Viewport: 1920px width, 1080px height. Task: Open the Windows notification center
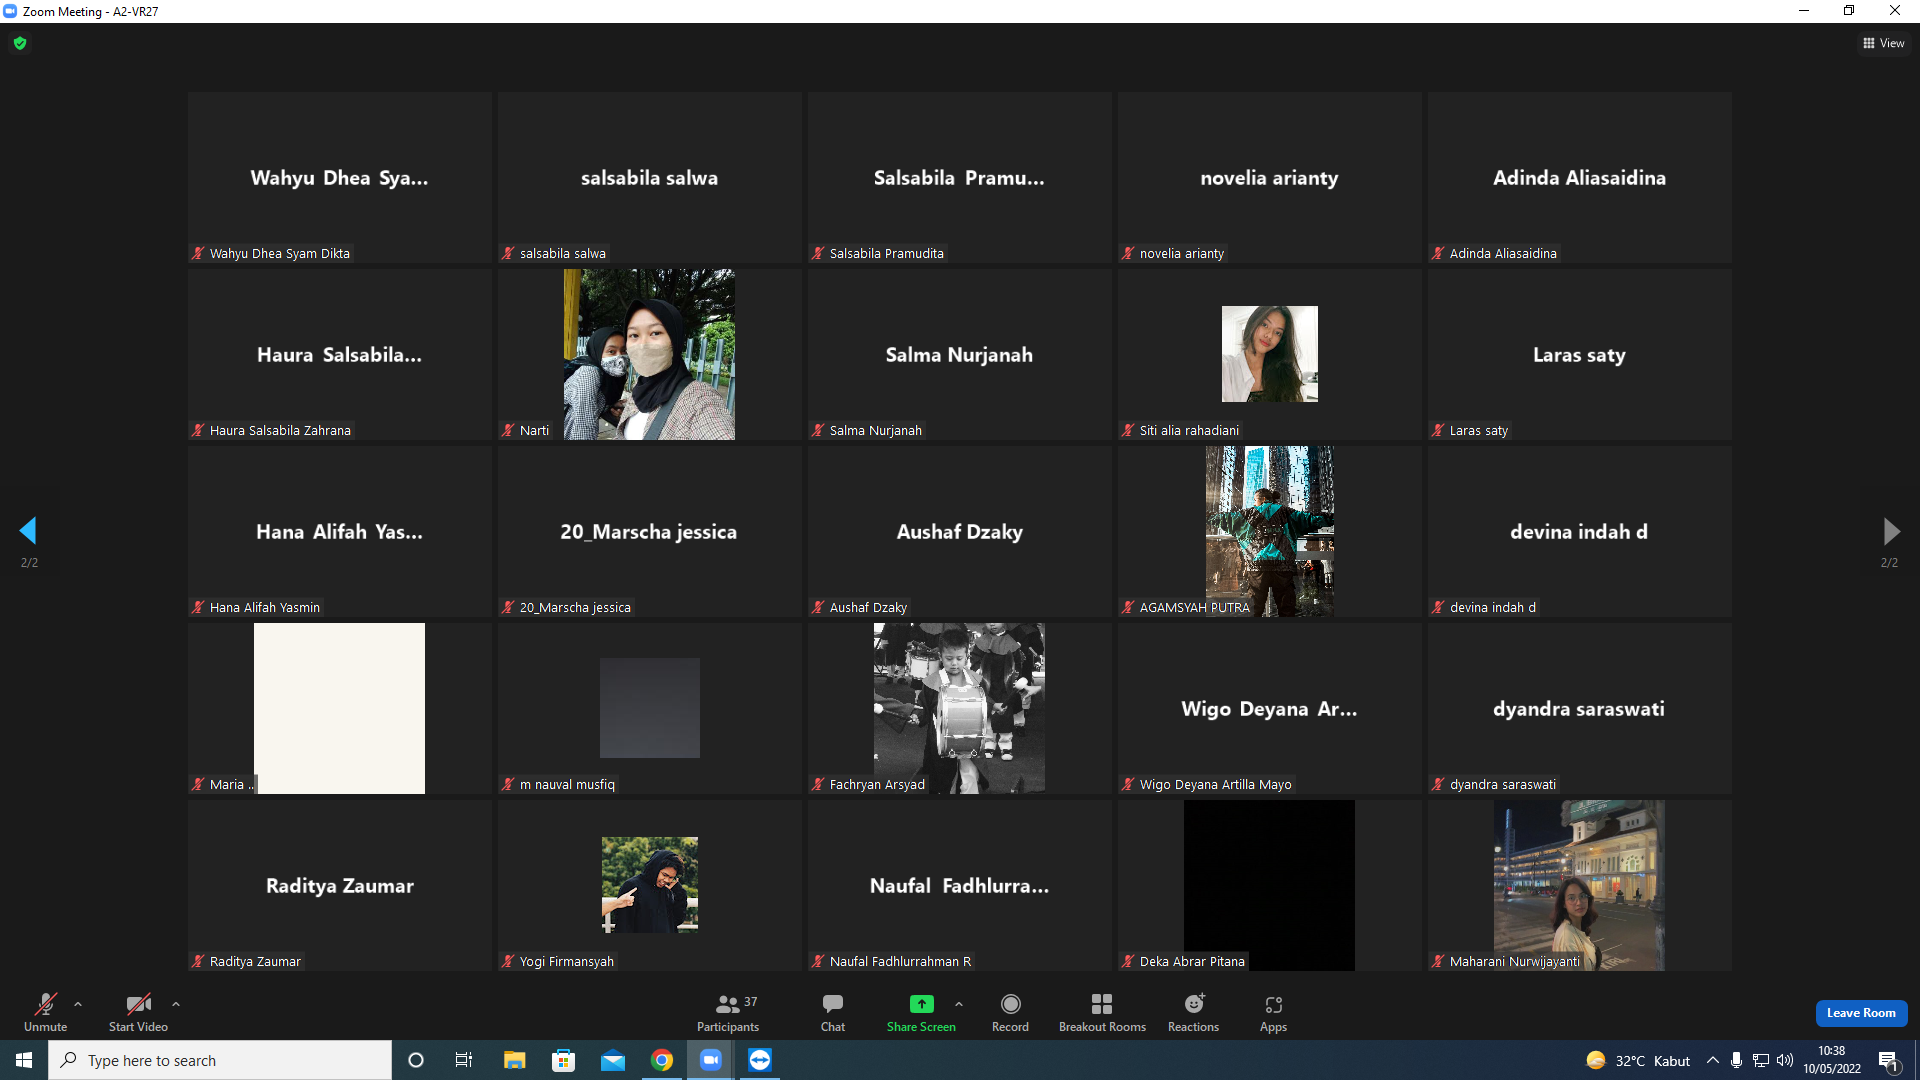point(1889,1060)
